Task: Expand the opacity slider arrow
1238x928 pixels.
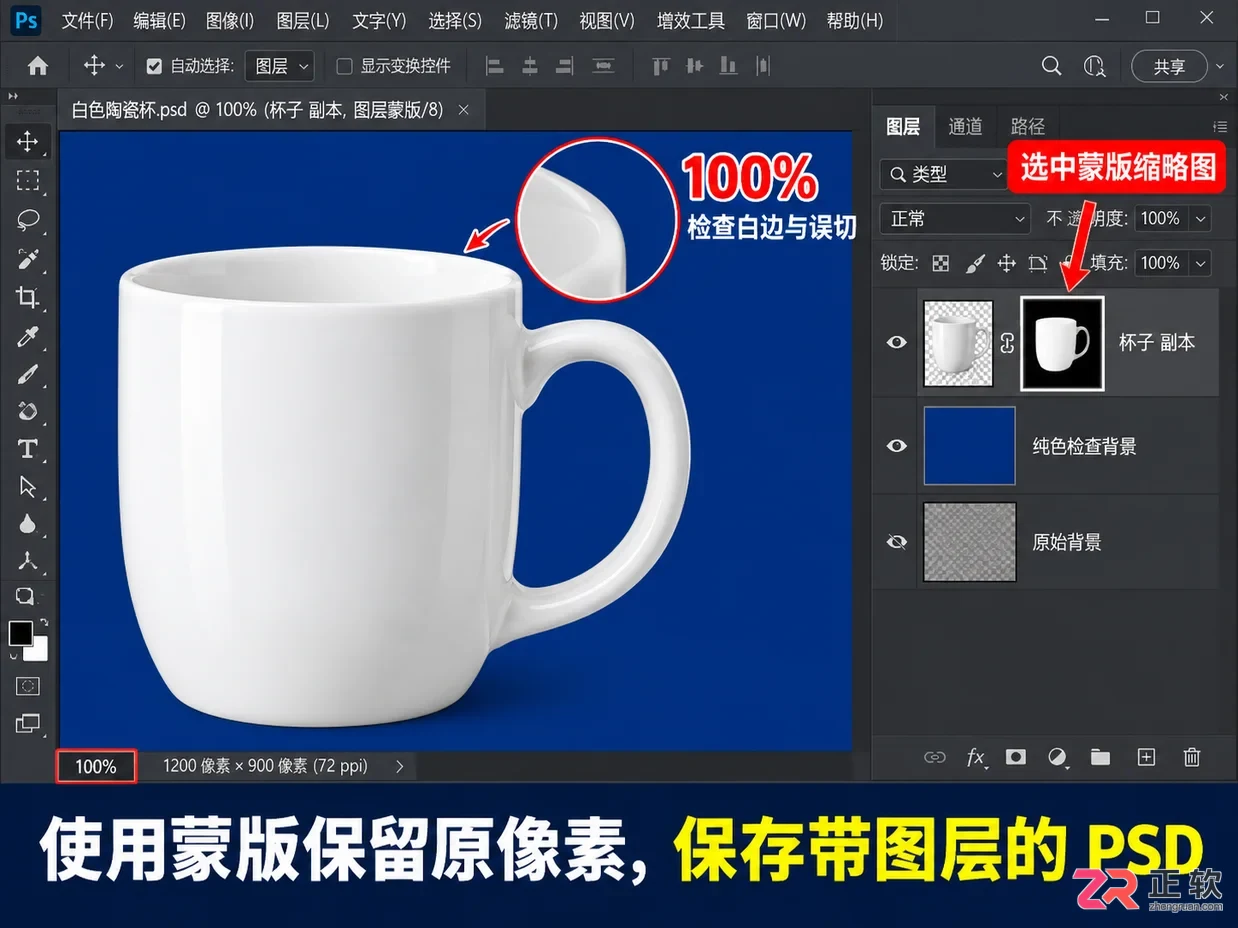Action: coord(1200,218)
